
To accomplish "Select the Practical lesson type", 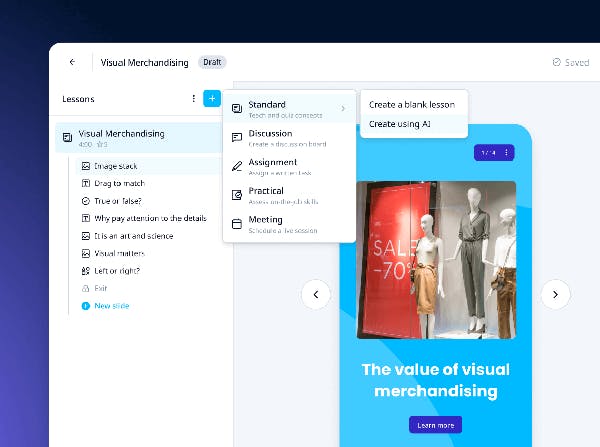I will click(x=290, y=195).
